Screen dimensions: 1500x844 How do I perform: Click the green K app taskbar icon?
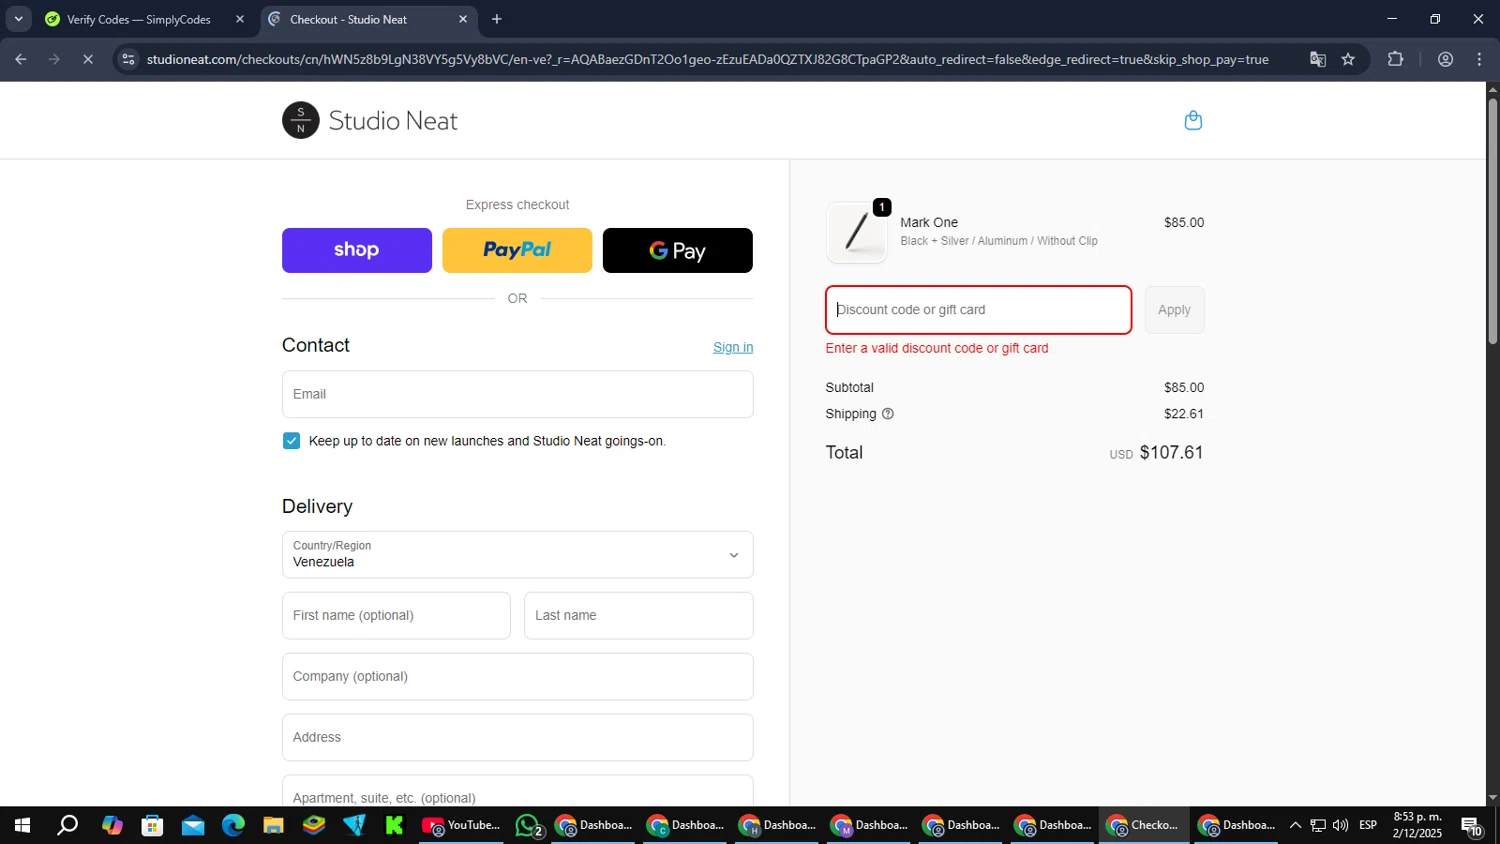[394, 825]
